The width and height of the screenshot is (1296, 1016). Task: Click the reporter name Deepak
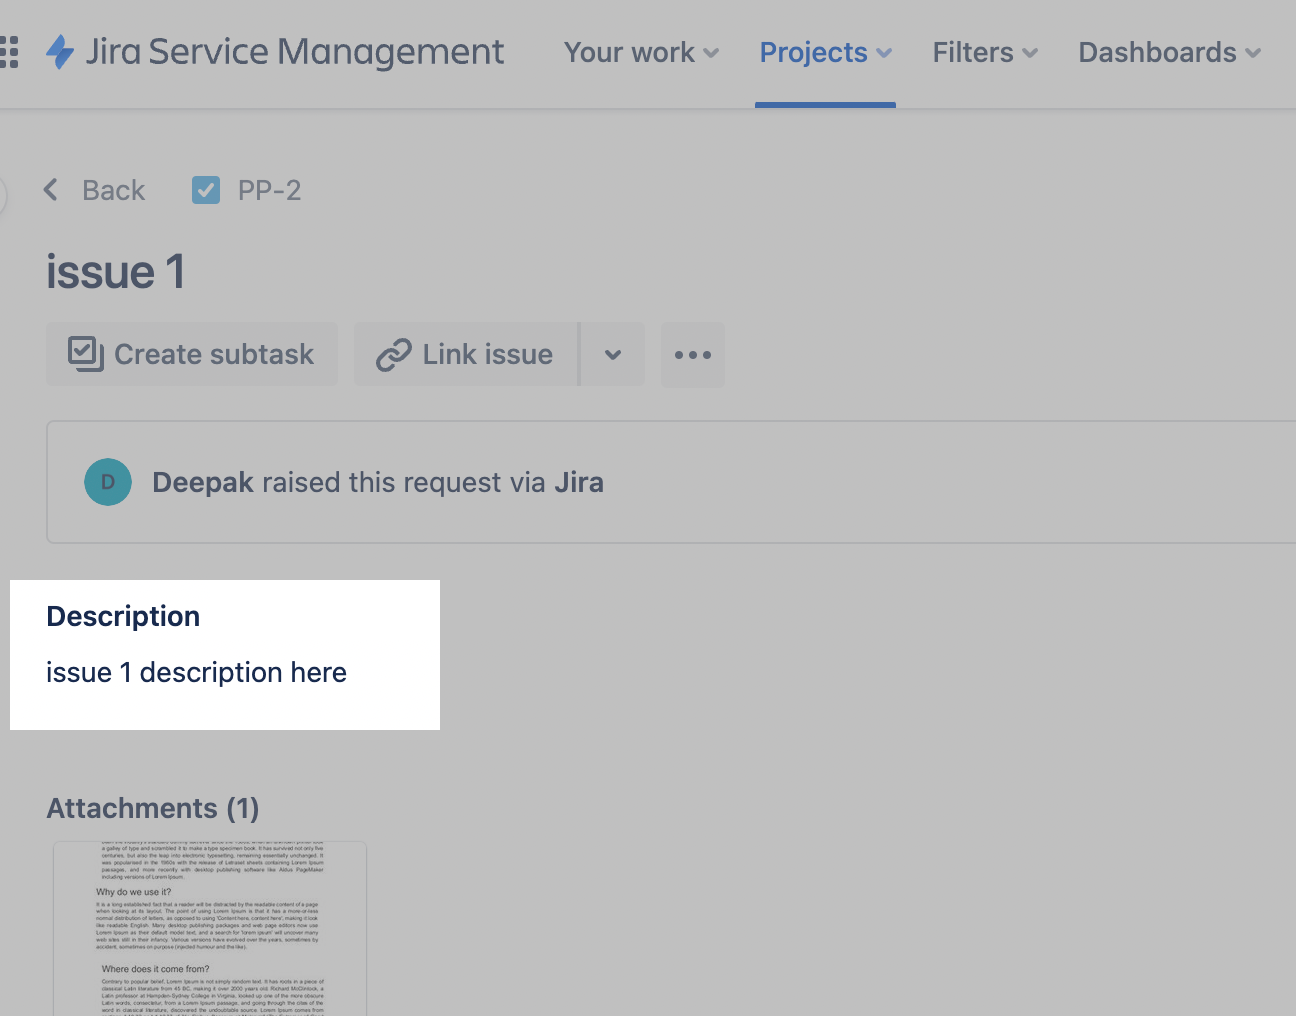pyautogui.click(x=203, y=482)
